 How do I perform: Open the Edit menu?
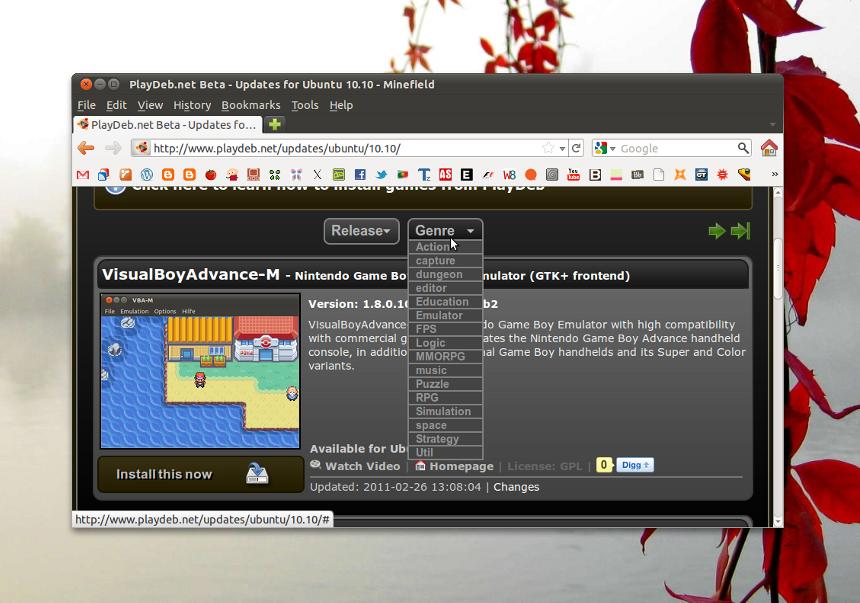pyautogui.click(x=116, y=105)
